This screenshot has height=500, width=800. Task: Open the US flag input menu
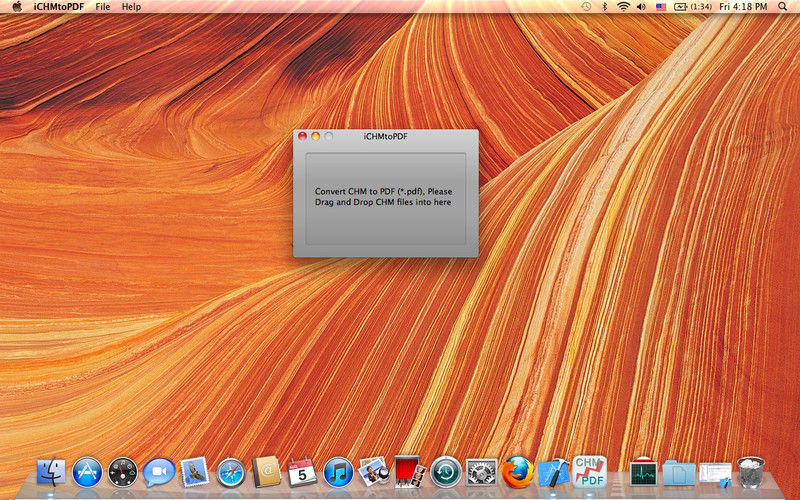point(661,7)
